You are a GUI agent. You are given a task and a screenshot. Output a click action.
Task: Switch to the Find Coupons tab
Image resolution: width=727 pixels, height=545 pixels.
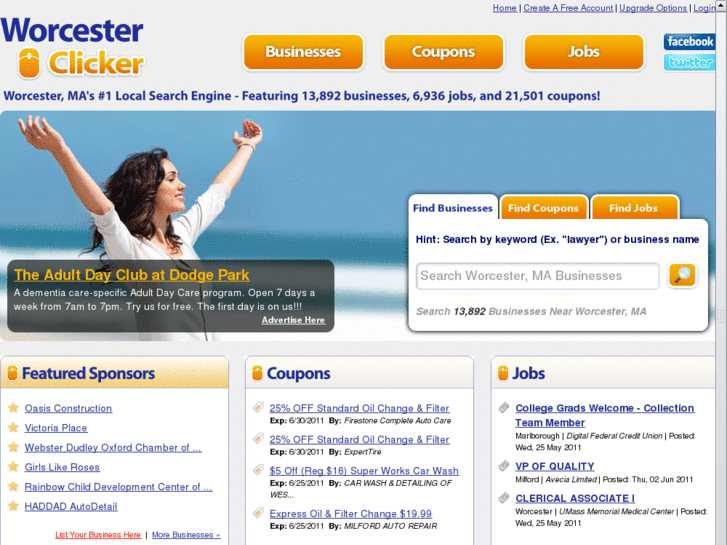pos(543,208)
